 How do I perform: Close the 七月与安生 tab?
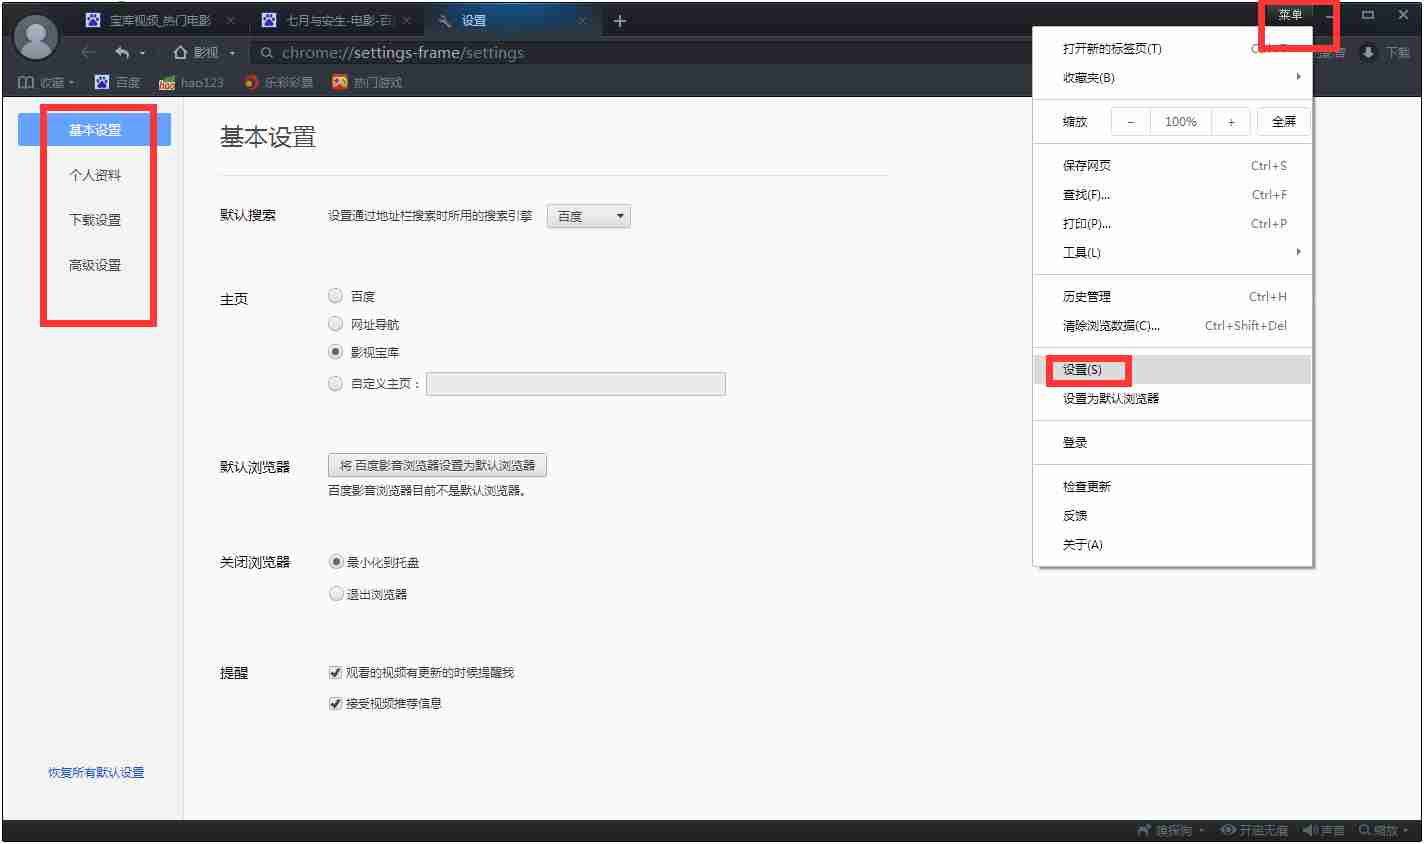click(407, 20)
